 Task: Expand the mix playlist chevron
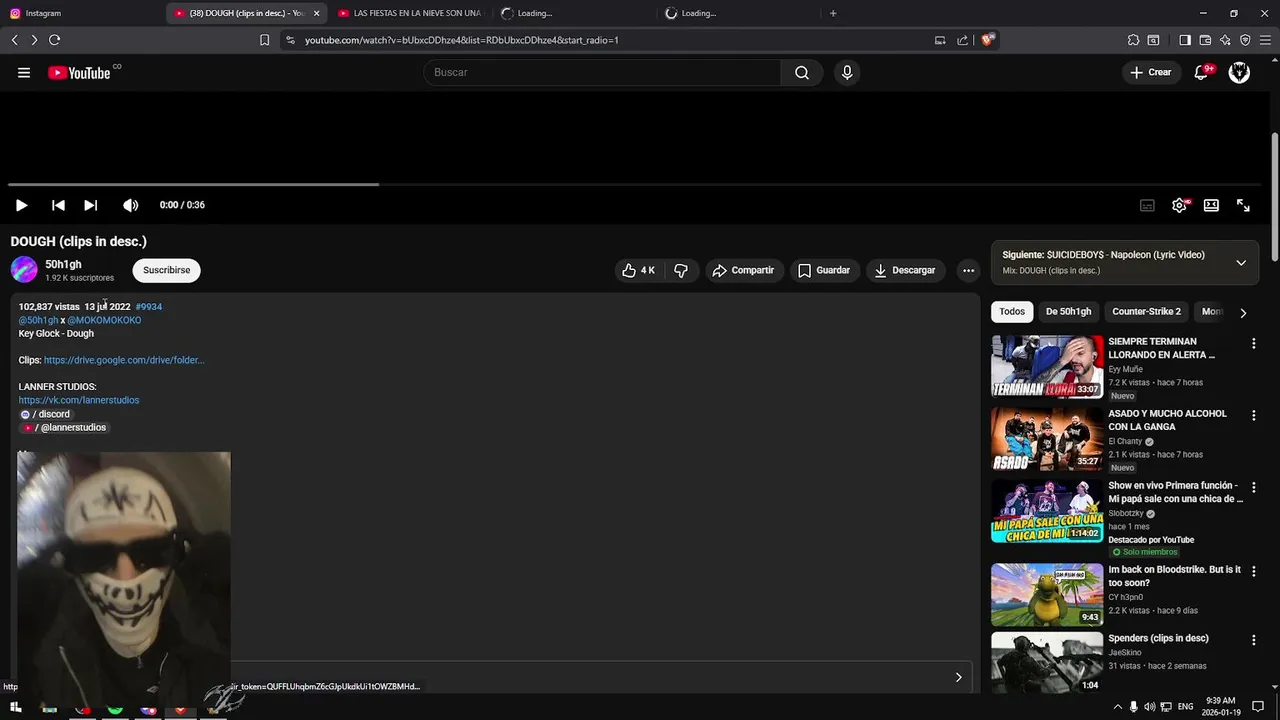1241,262
